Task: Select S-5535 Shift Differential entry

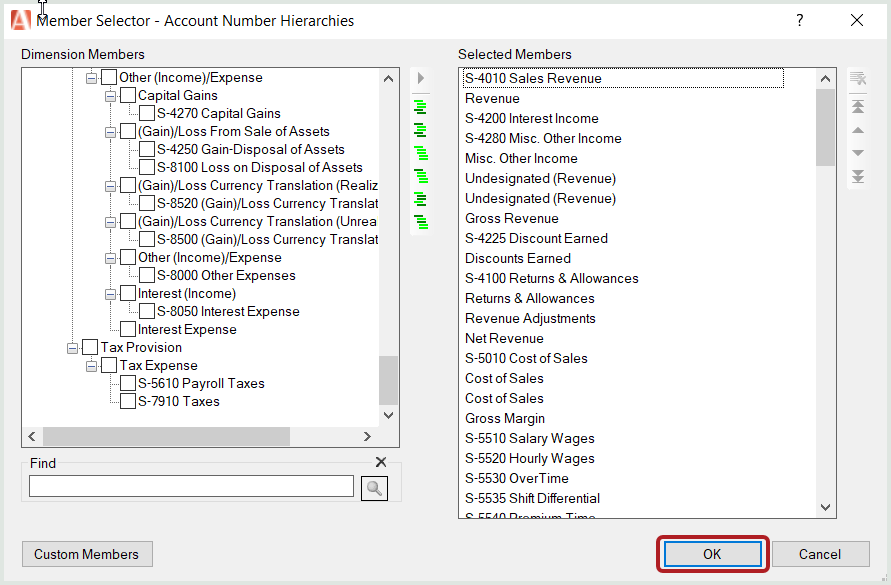Action: [x=532, y=498]
